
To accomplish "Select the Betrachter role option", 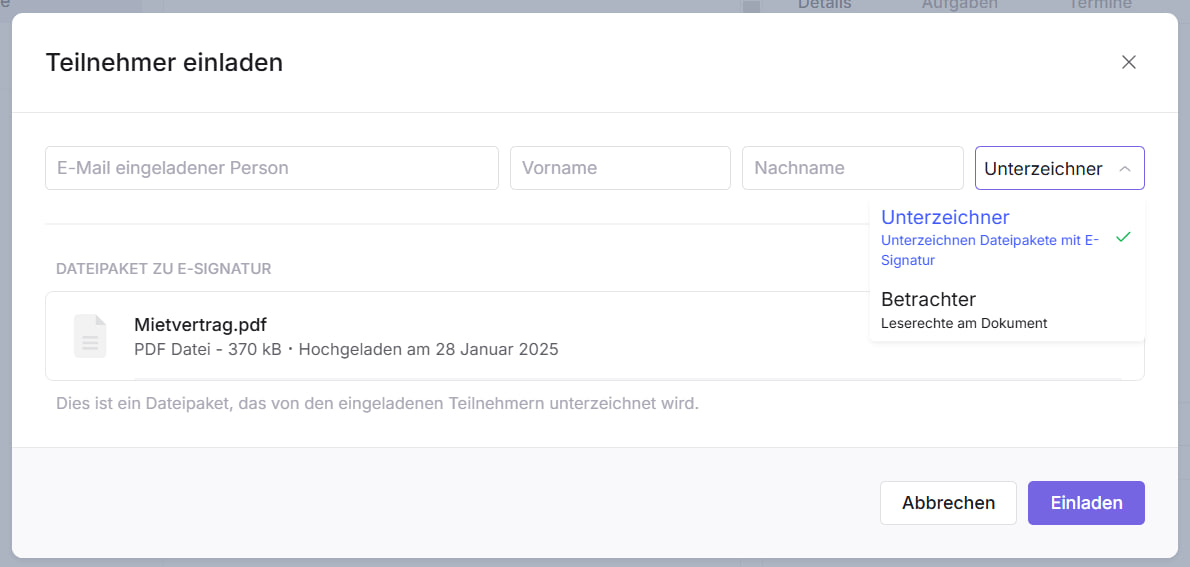I will click(x=928, y=299).
